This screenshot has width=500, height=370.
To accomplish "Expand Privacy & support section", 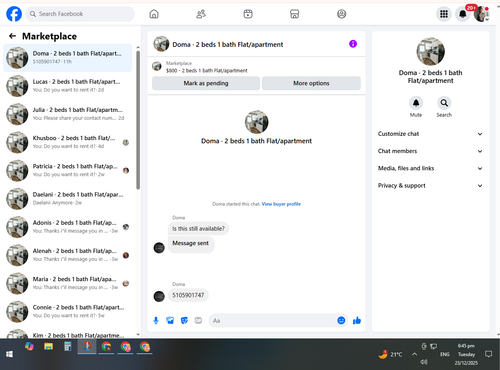I will pyautogui.click(x=430, y=186).
